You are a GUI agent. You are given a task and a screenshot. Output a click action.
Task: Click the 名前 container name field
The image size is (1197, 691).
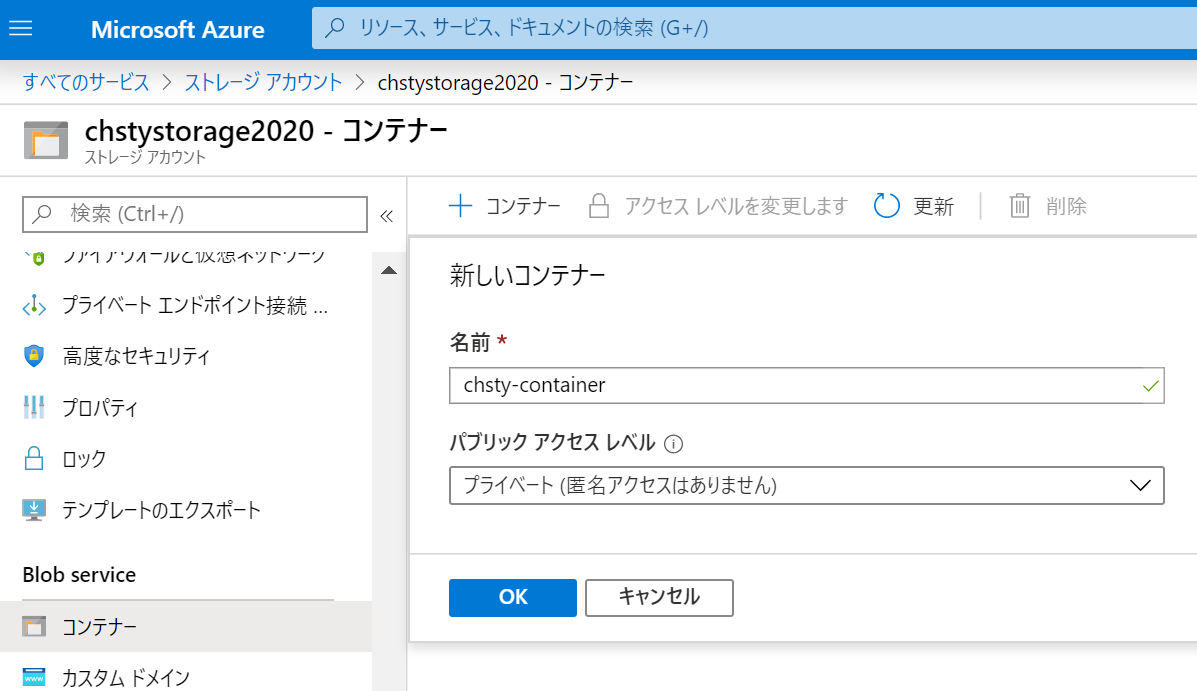click(x=806, y=386)
